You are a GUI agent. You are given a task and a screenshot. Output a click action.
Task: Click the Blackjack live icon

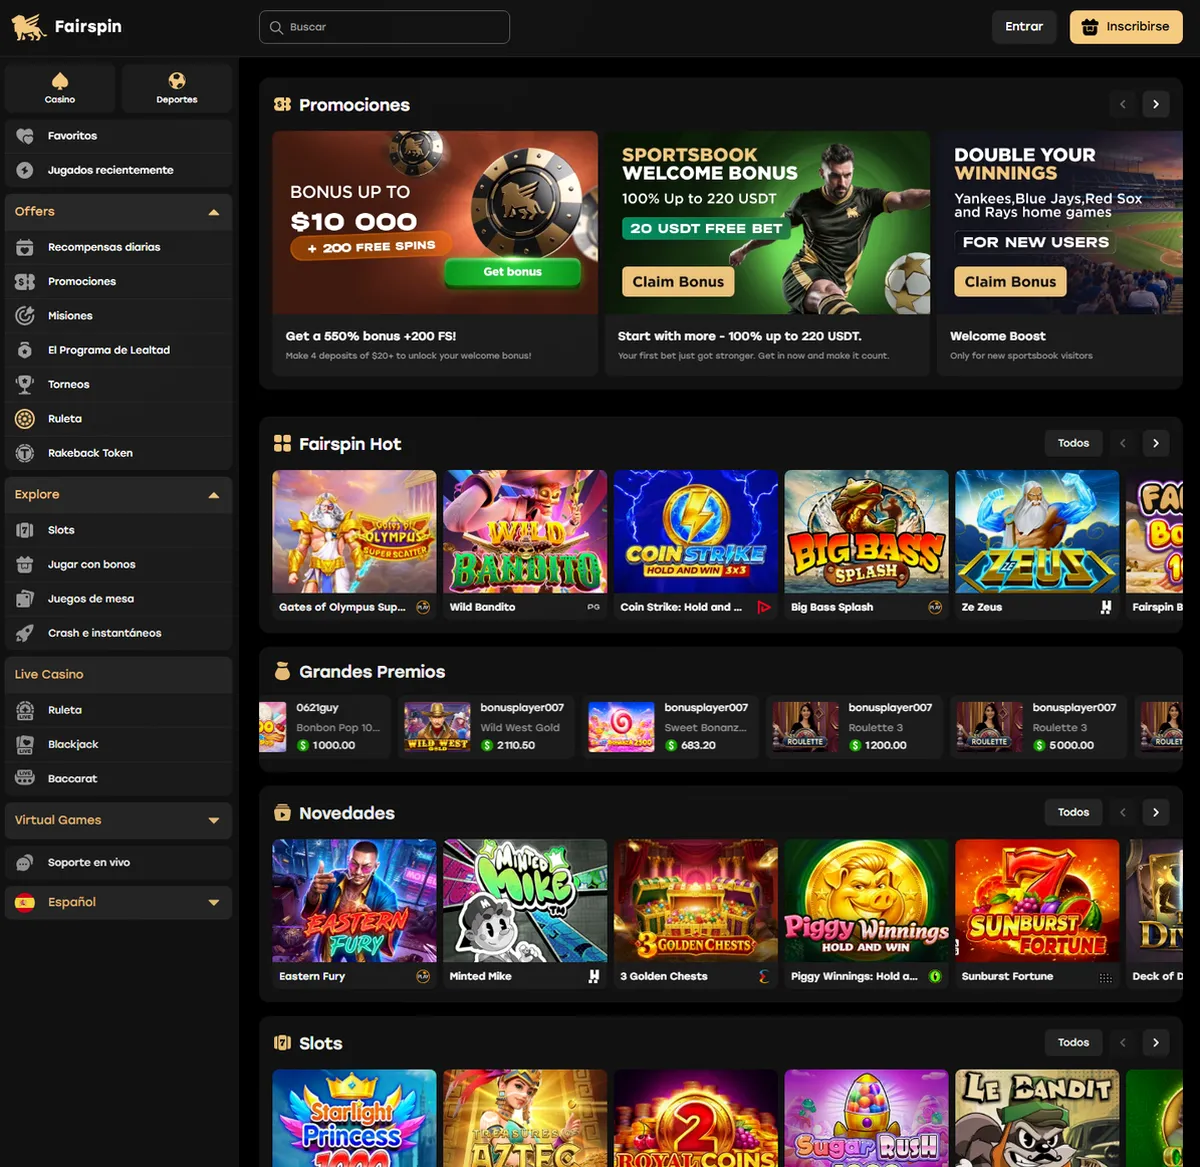point(25,744)
